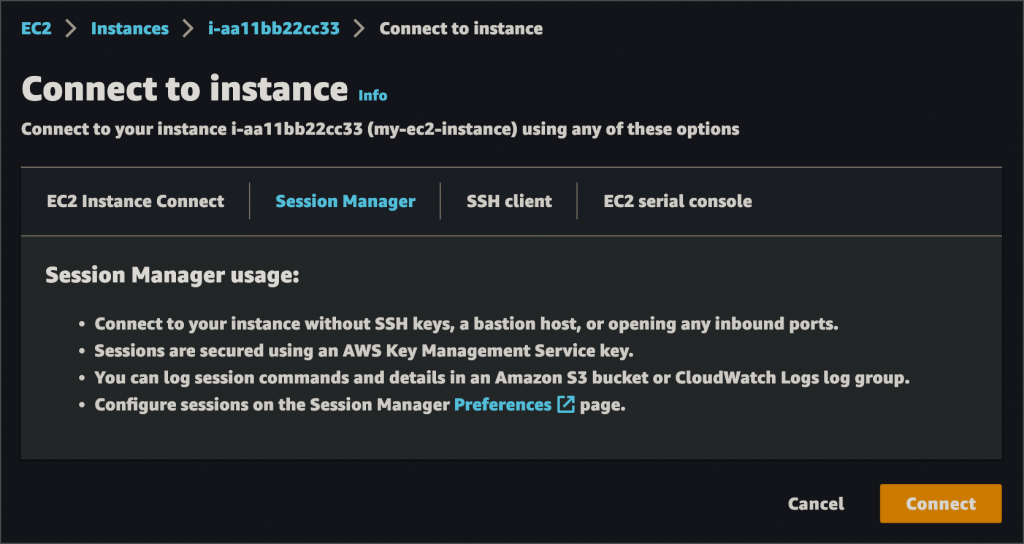
Task: Switch to the EC2 Instance Connect tab
Action: pyautogui.click(x=135, y=201)
